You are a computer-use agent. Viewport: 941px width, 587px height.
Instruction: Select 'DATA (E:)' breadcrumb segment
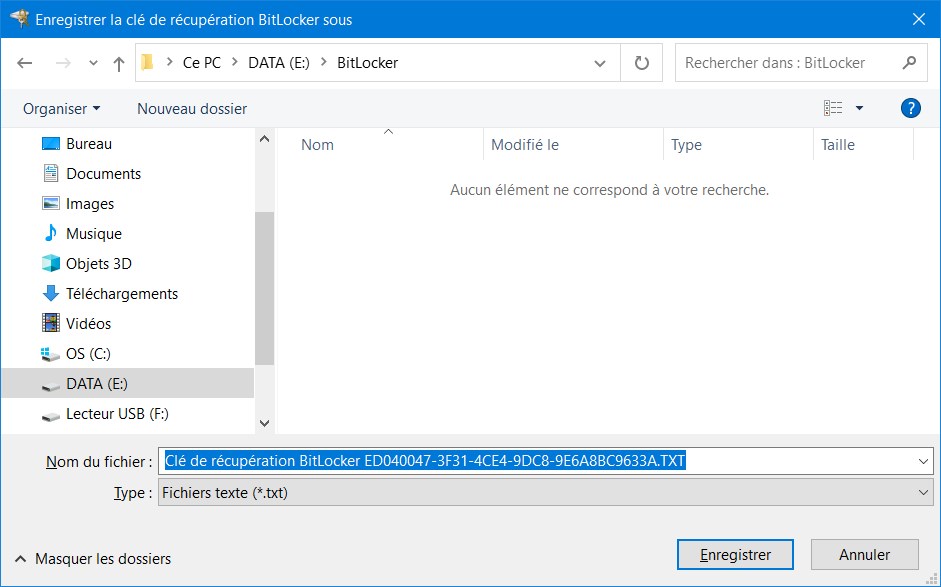(279, 62)
